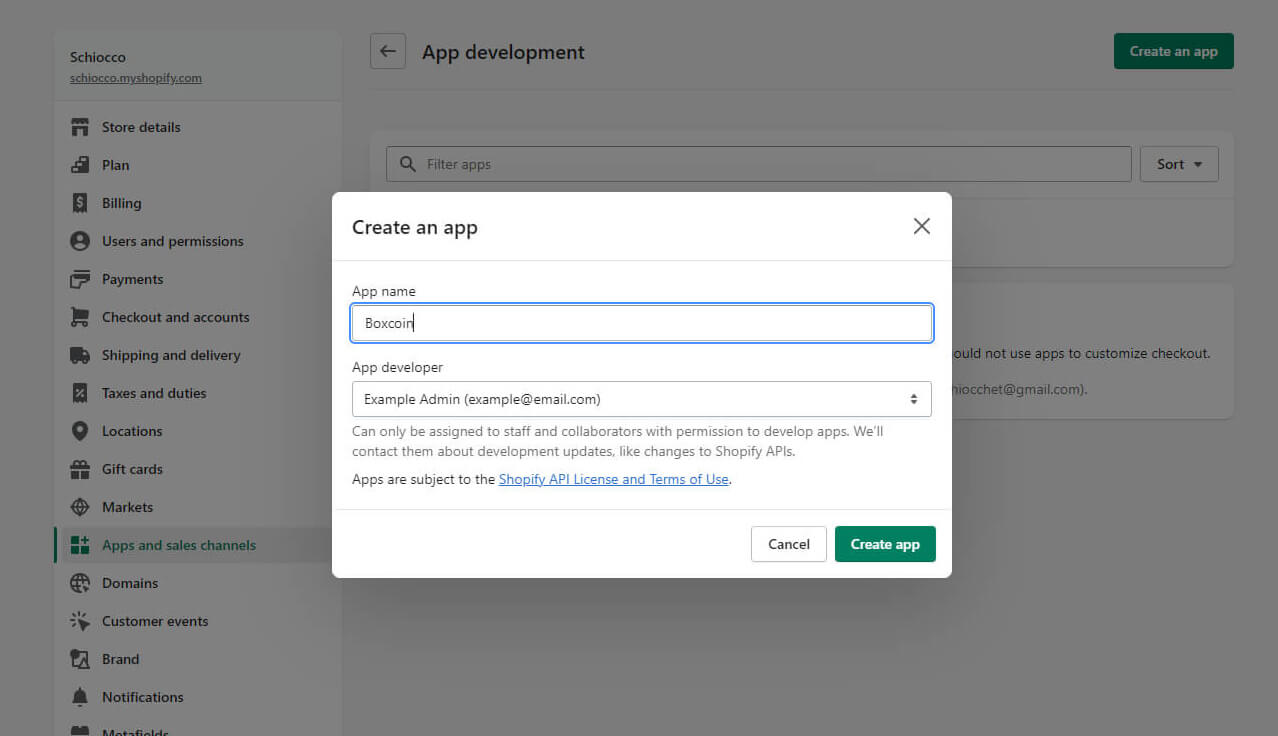The height and width of the screenshot is (736, 1278).
Task: Click the Shipping and delivery truck icon
Action: pyautogui.click(x=80, y=355)
